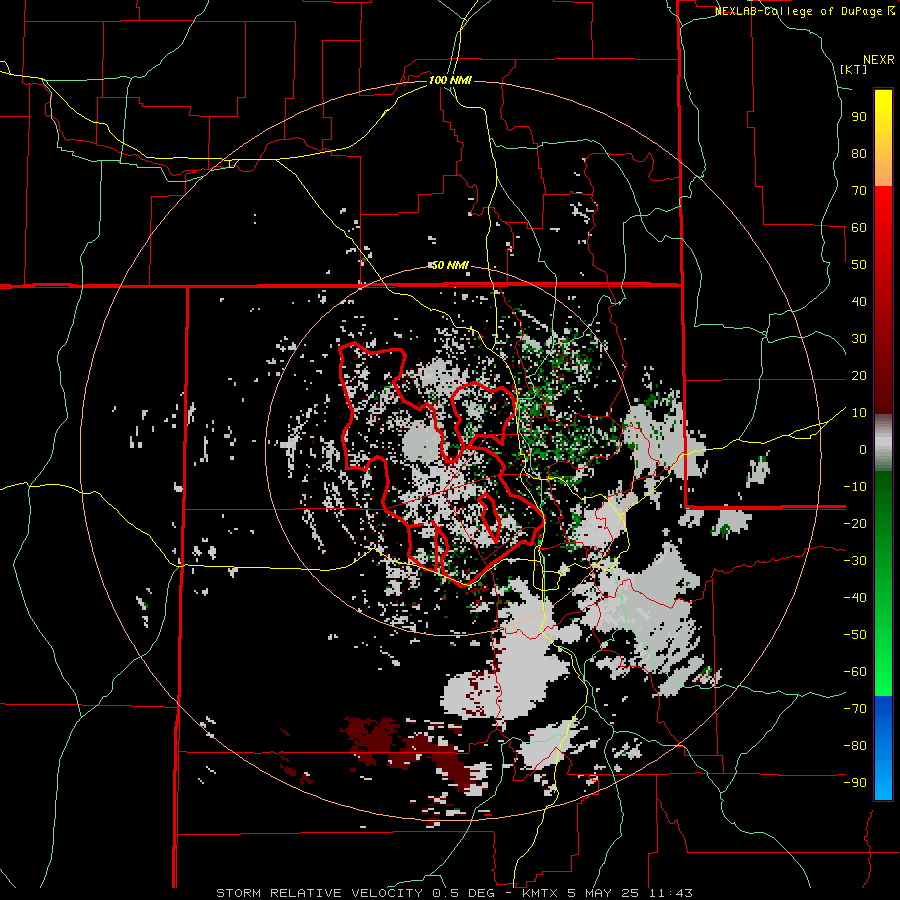Click the NEXR label above the scale
Viewport: 900px width, 900px height.
[879, 60]
